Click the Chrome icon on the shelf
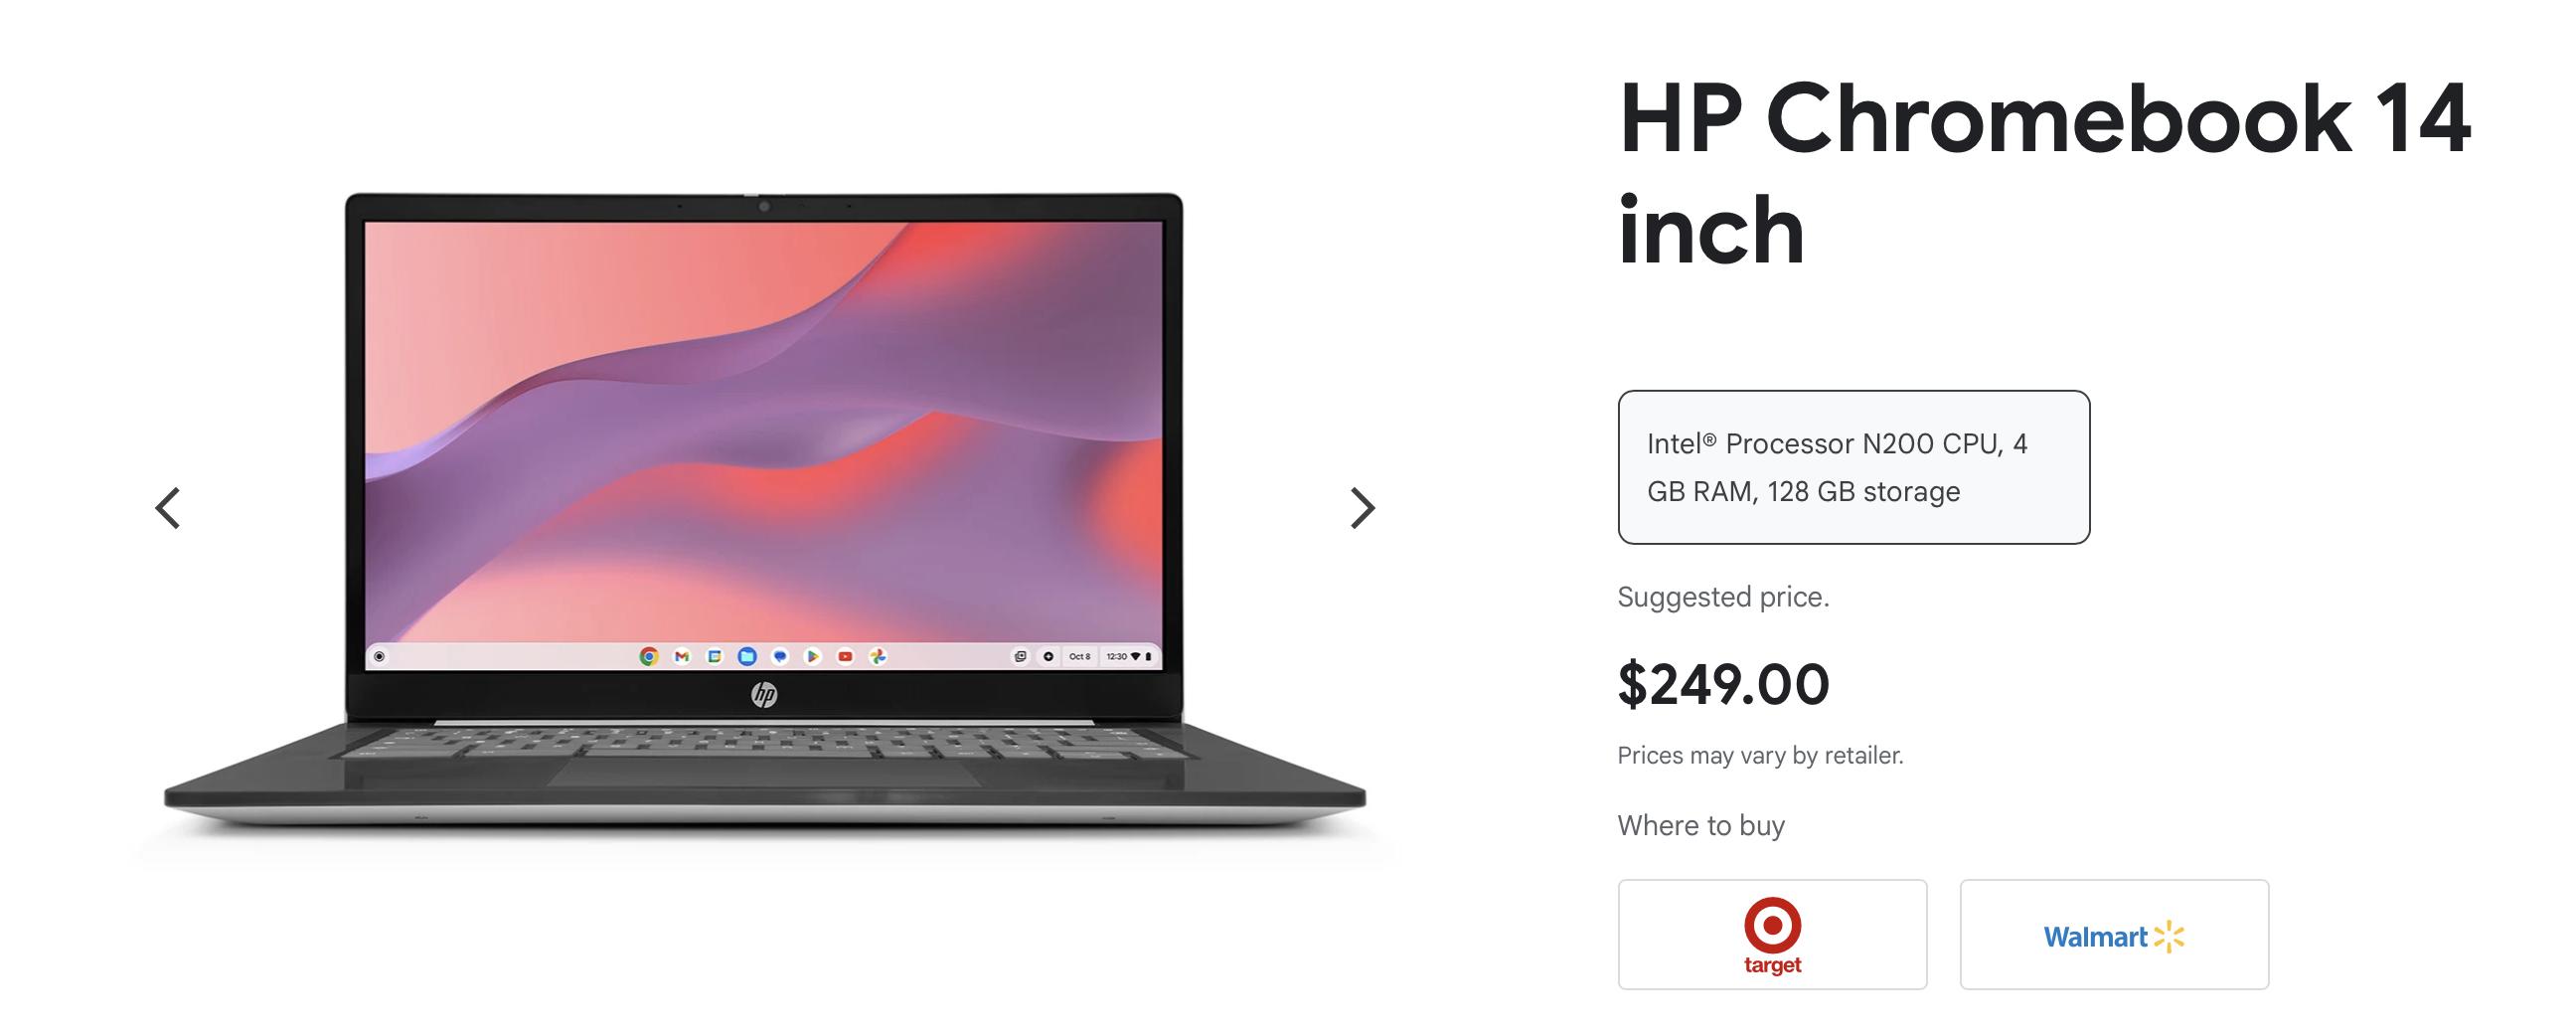Viewport: 2576px width, 1036px height. [x=649, y=657]
